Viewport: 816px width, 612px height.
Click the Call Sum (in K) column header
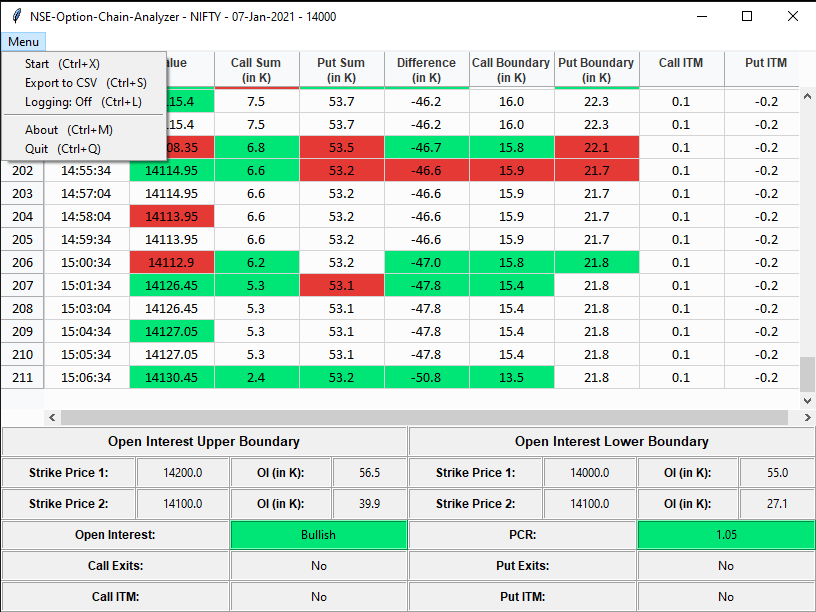257,70
